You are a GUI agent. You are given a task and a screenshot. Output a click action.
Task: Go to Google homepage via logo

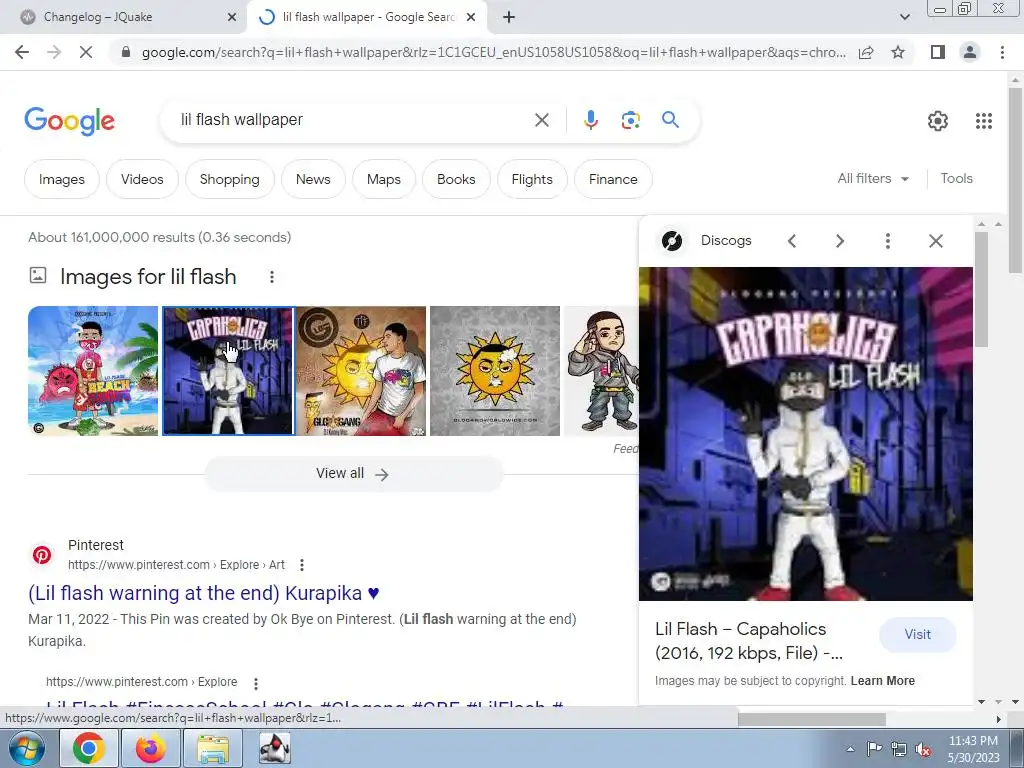click(x=69, y=121)
